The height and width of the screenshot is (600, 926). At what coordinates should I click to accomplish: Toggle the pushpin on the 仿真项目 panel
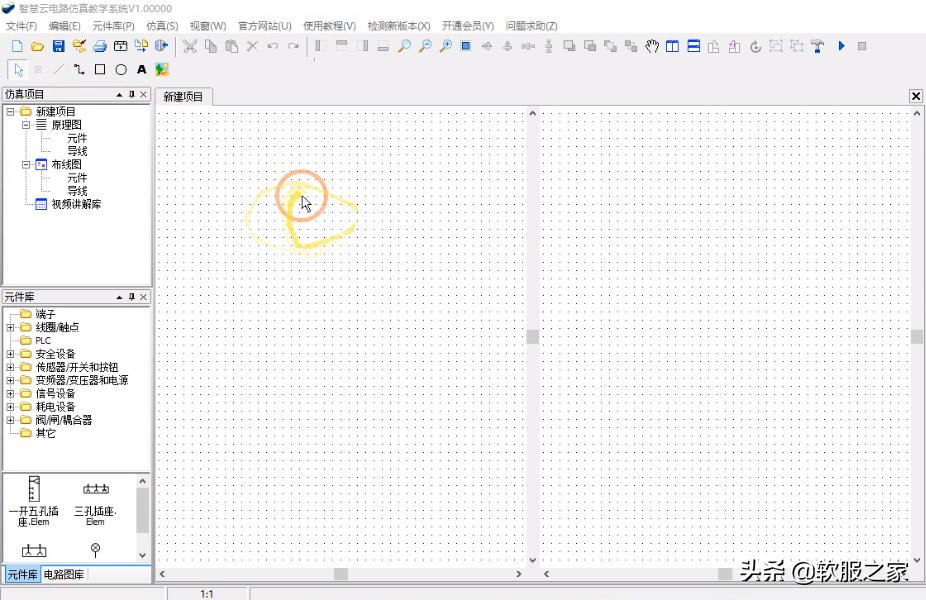[131, 93]
